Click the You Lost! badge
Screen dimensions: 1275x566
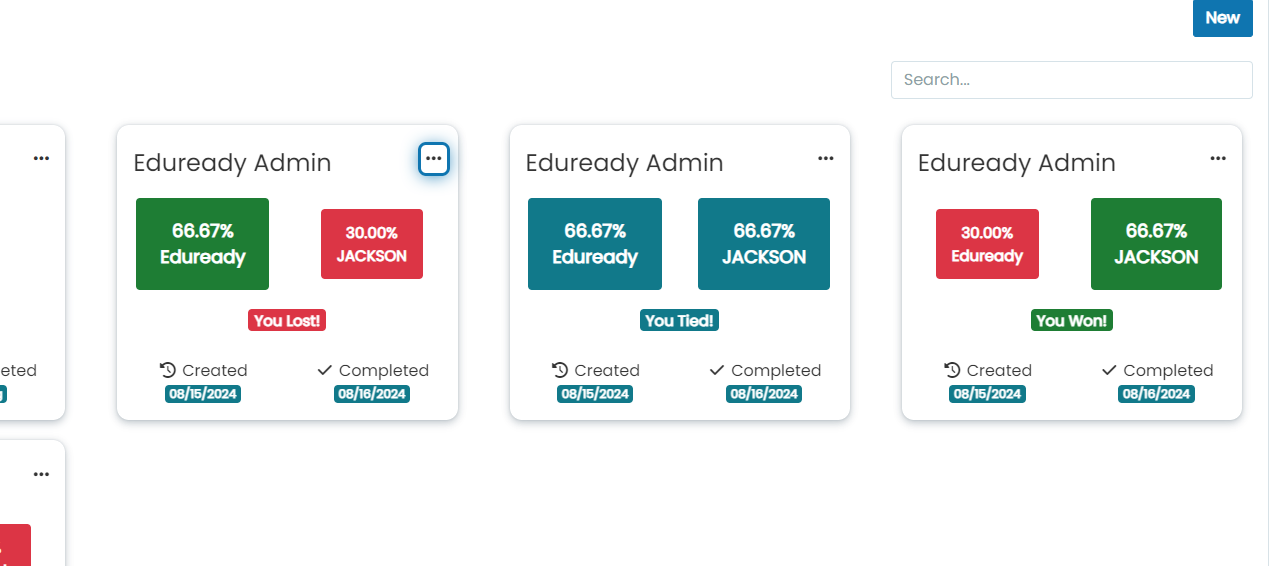[x=288, y=321]
